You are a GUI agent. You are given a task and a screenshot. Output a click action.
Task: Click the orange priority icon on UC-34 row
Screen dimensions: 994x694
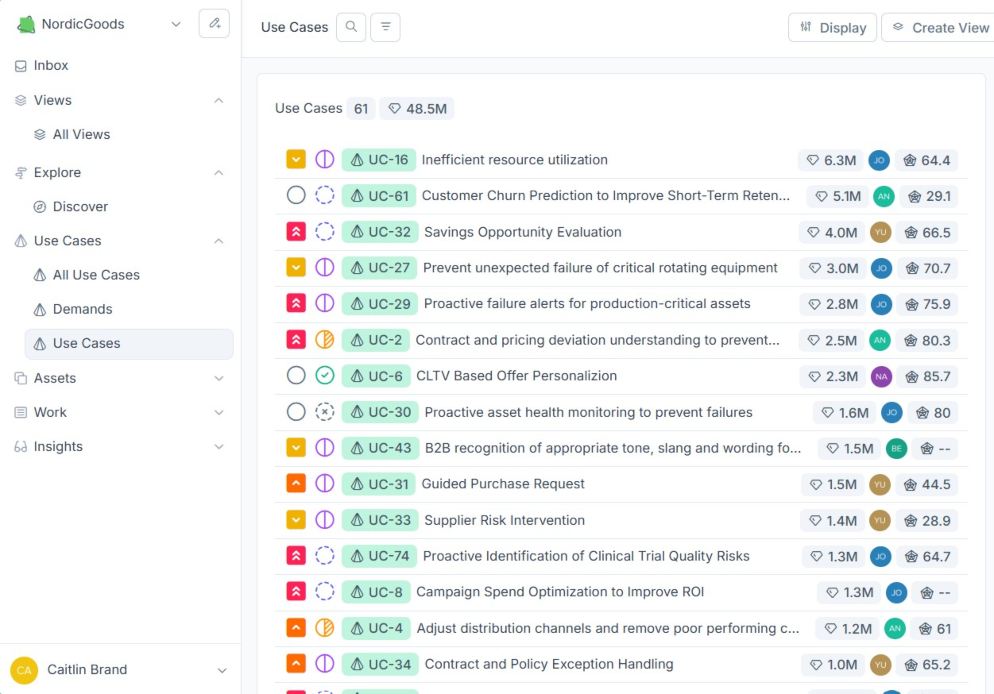[296, 664]
